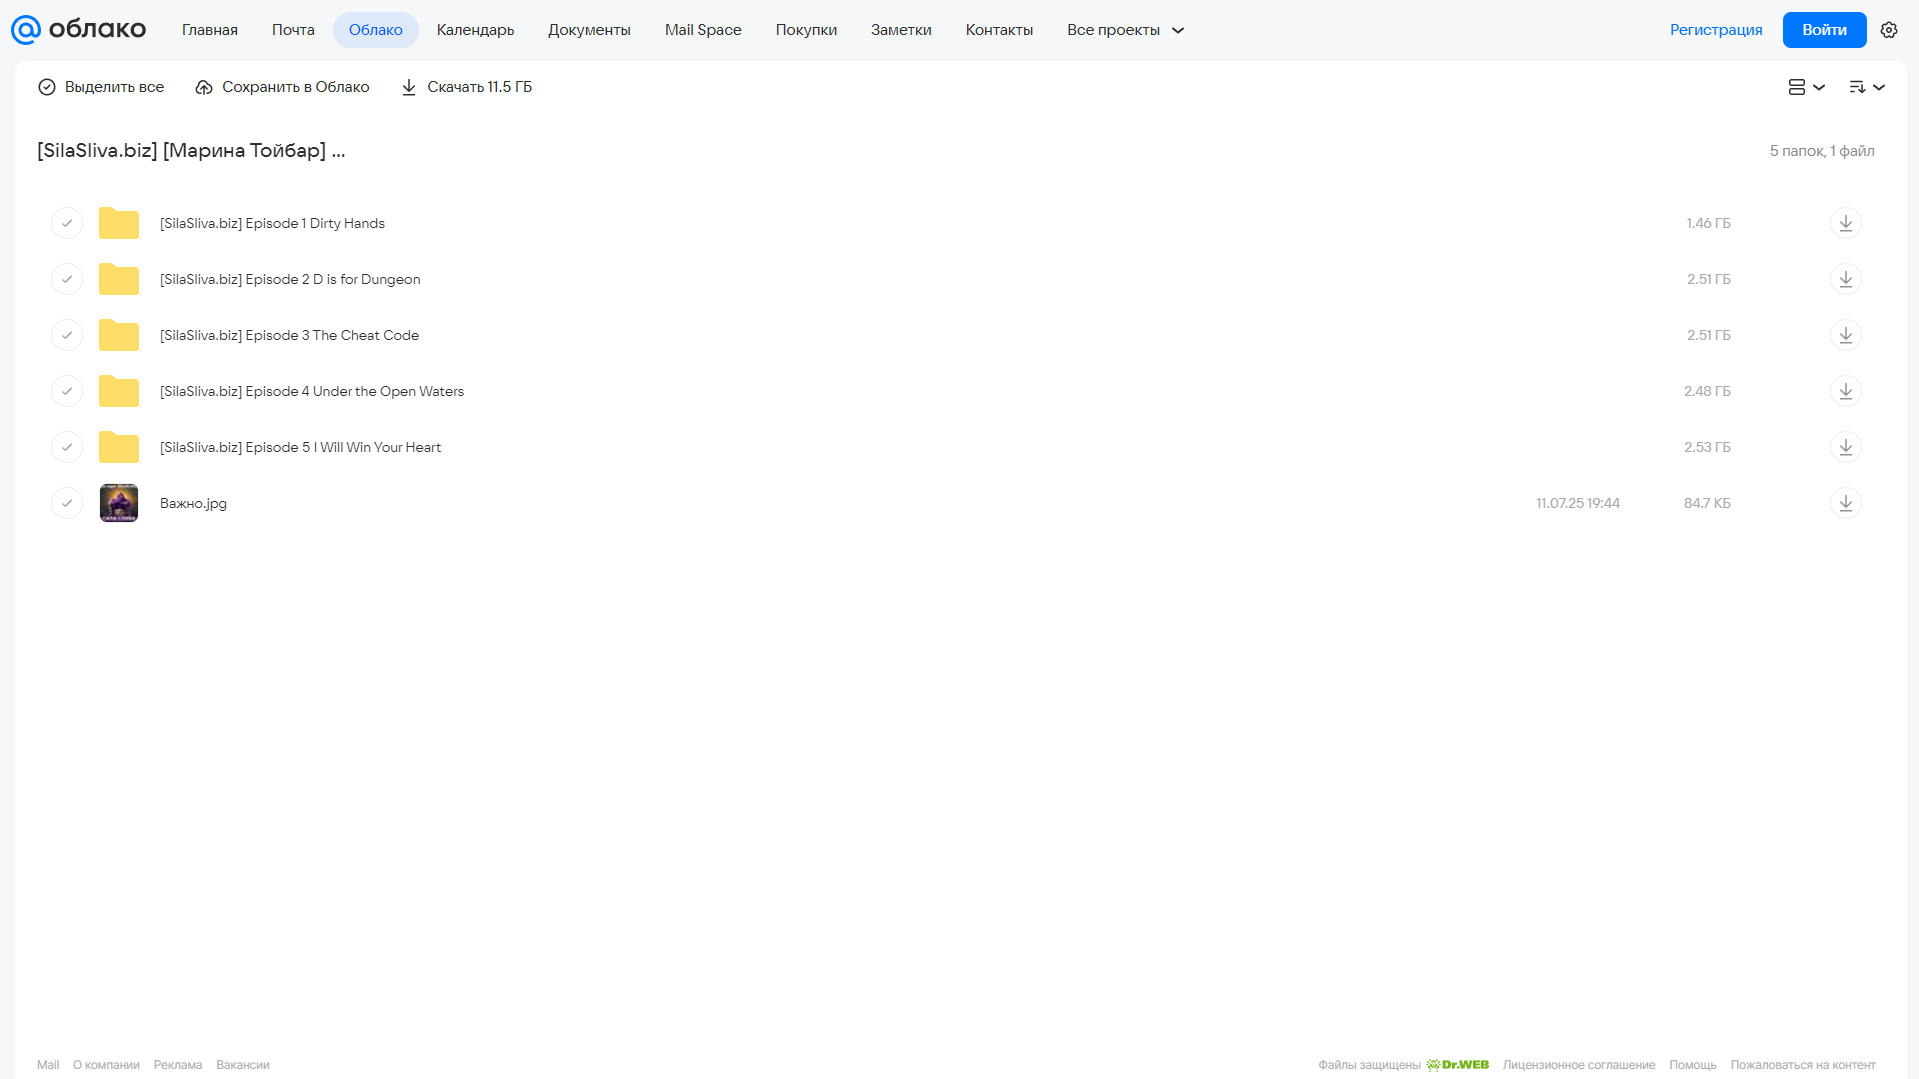The width and height of the screenshot is (1919, 1079).
Task: Open the list view mode dropdown
Action: click(x=1806, y=87)
